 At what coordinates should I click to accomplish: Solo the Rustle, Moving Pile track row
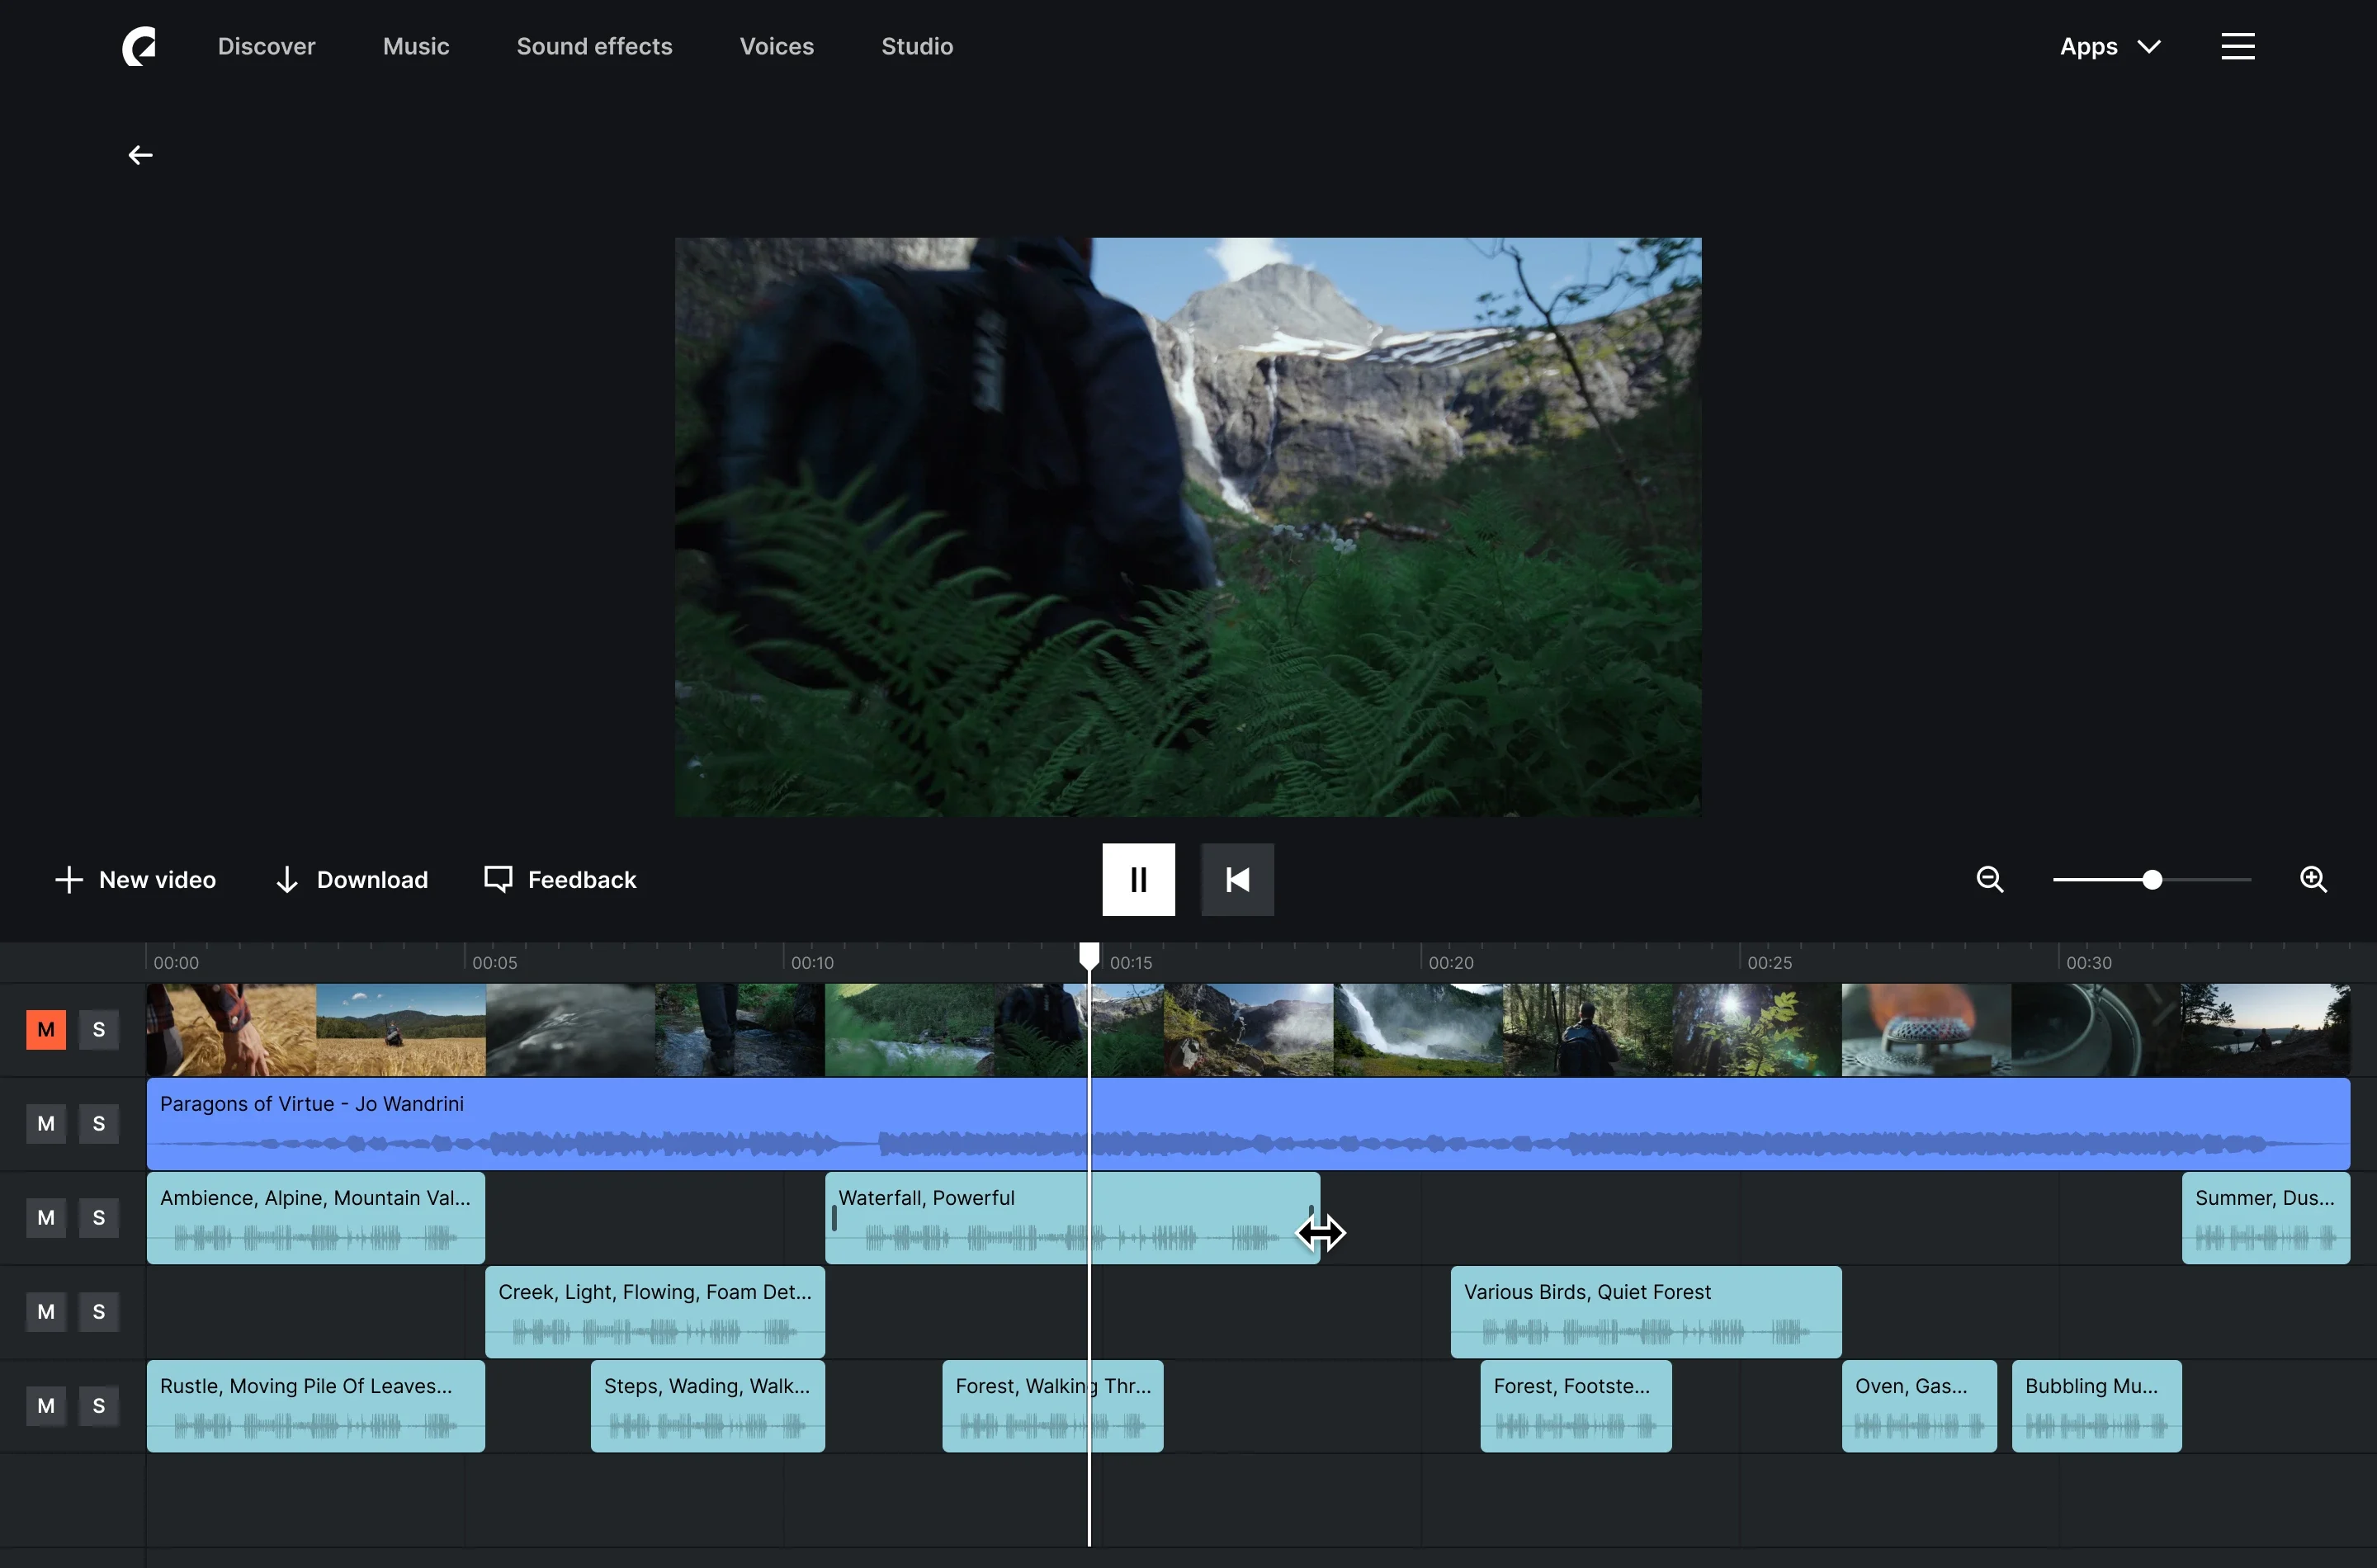pyautogui.click(x=98, y=1405)
